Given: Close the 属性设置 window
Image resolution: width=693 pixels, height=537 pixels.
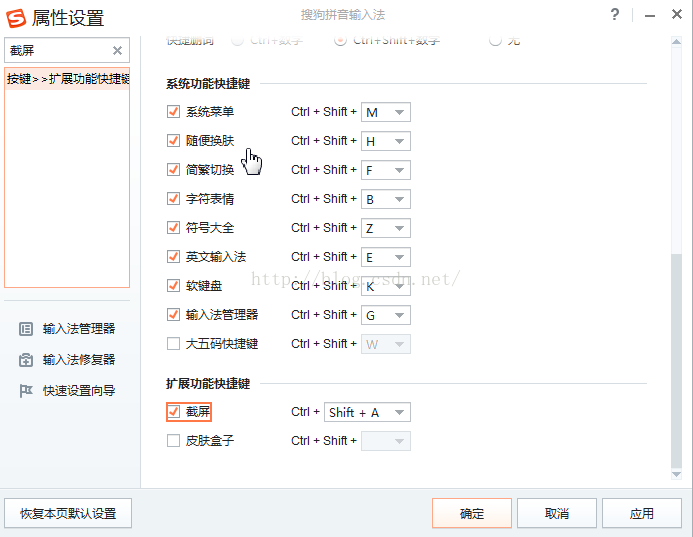Looking at the screenshot, I should [x=677, y=15].
